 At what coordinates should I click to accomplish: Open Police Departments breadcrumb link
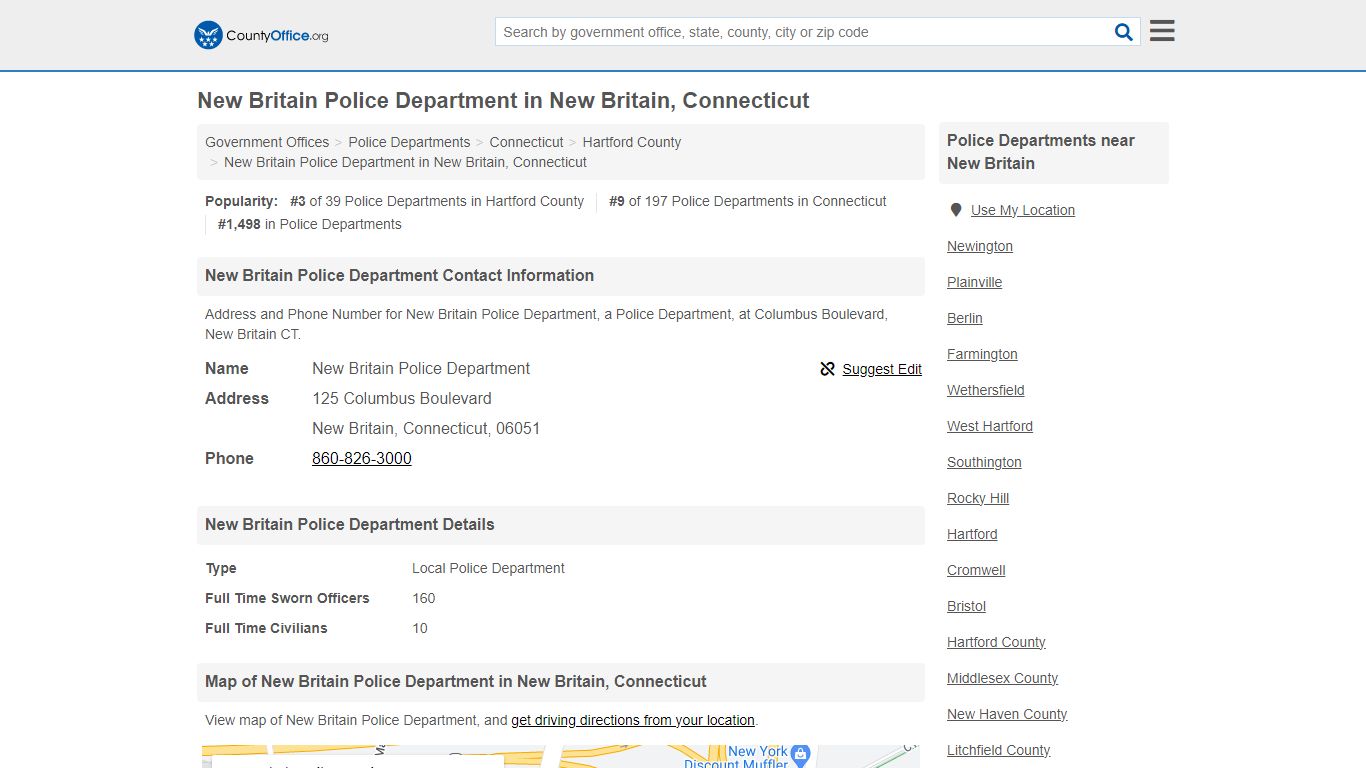(x=409, y=142)
